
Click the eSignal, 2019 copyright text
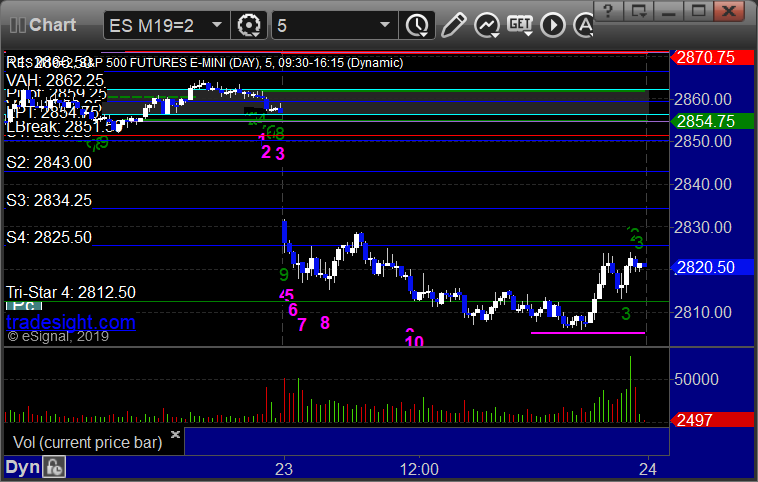(x=58, y=336)
